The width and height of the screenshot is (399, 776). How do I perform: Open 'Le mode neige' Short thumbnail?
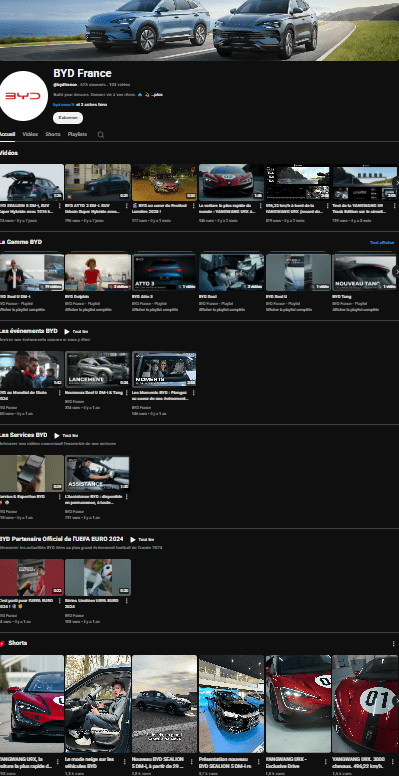[x=98, y=704]
